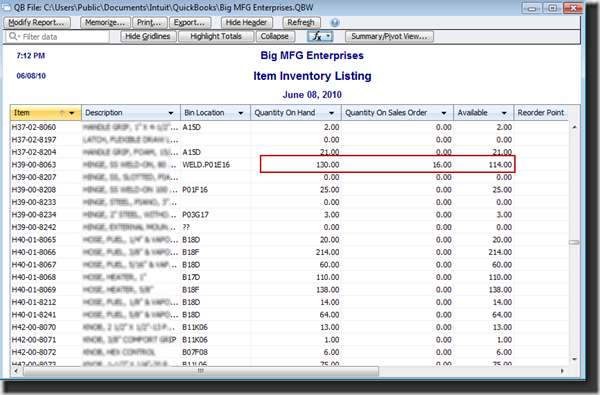Open Summary/Pivot View
Image resolution: width=600 pixels, height=395 pixels.
[389, 36]
